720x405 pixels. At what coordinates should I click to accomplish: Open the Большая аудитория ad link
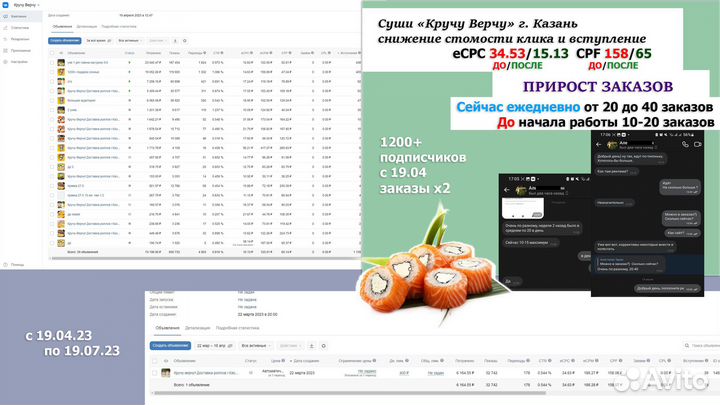81,101
